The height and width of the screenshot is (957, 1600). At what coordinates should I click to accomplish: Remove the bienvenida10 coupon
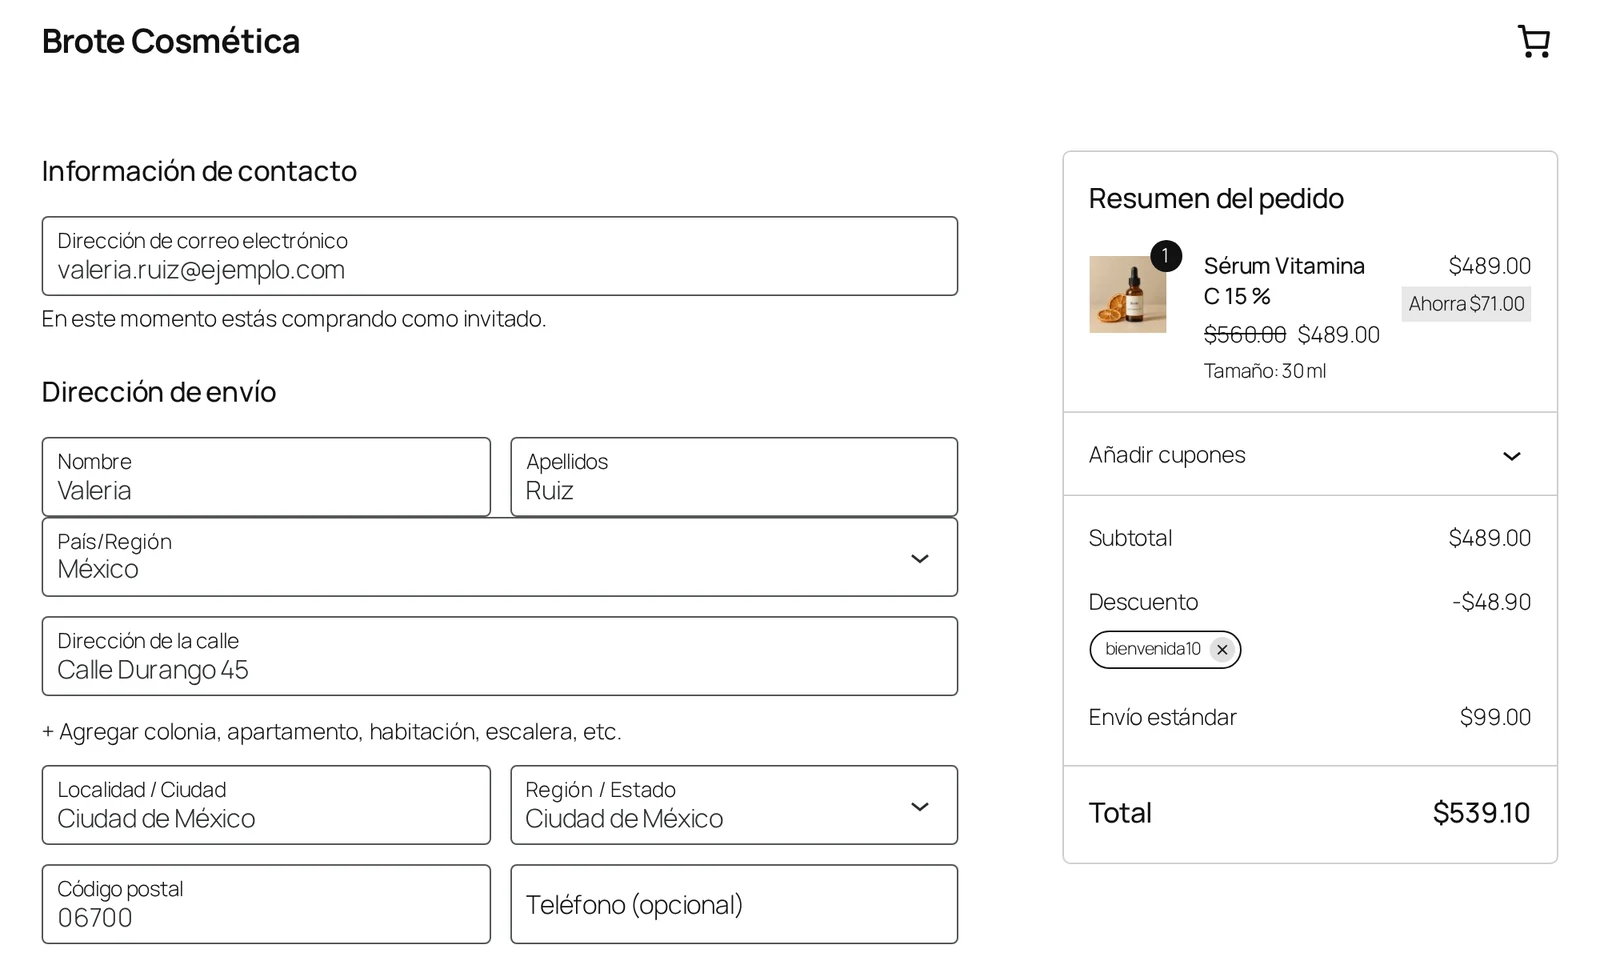(x=1222, y=650)
